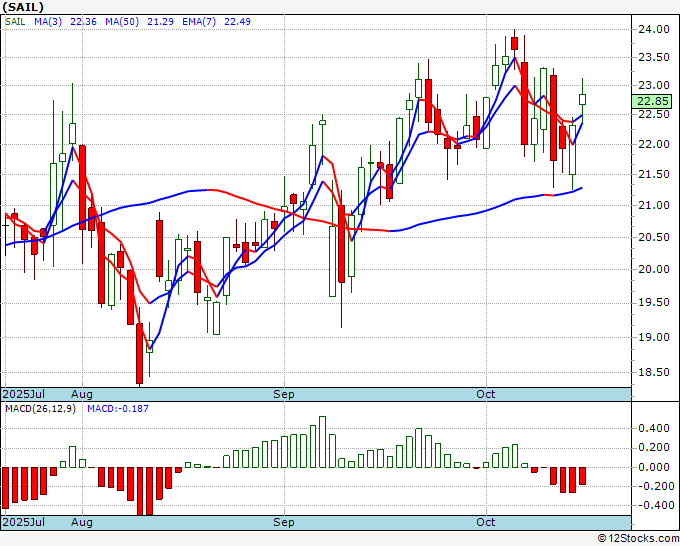Click the EMA(7) legend label
This screenshot has height=546, width=680.
coord(199,22)
